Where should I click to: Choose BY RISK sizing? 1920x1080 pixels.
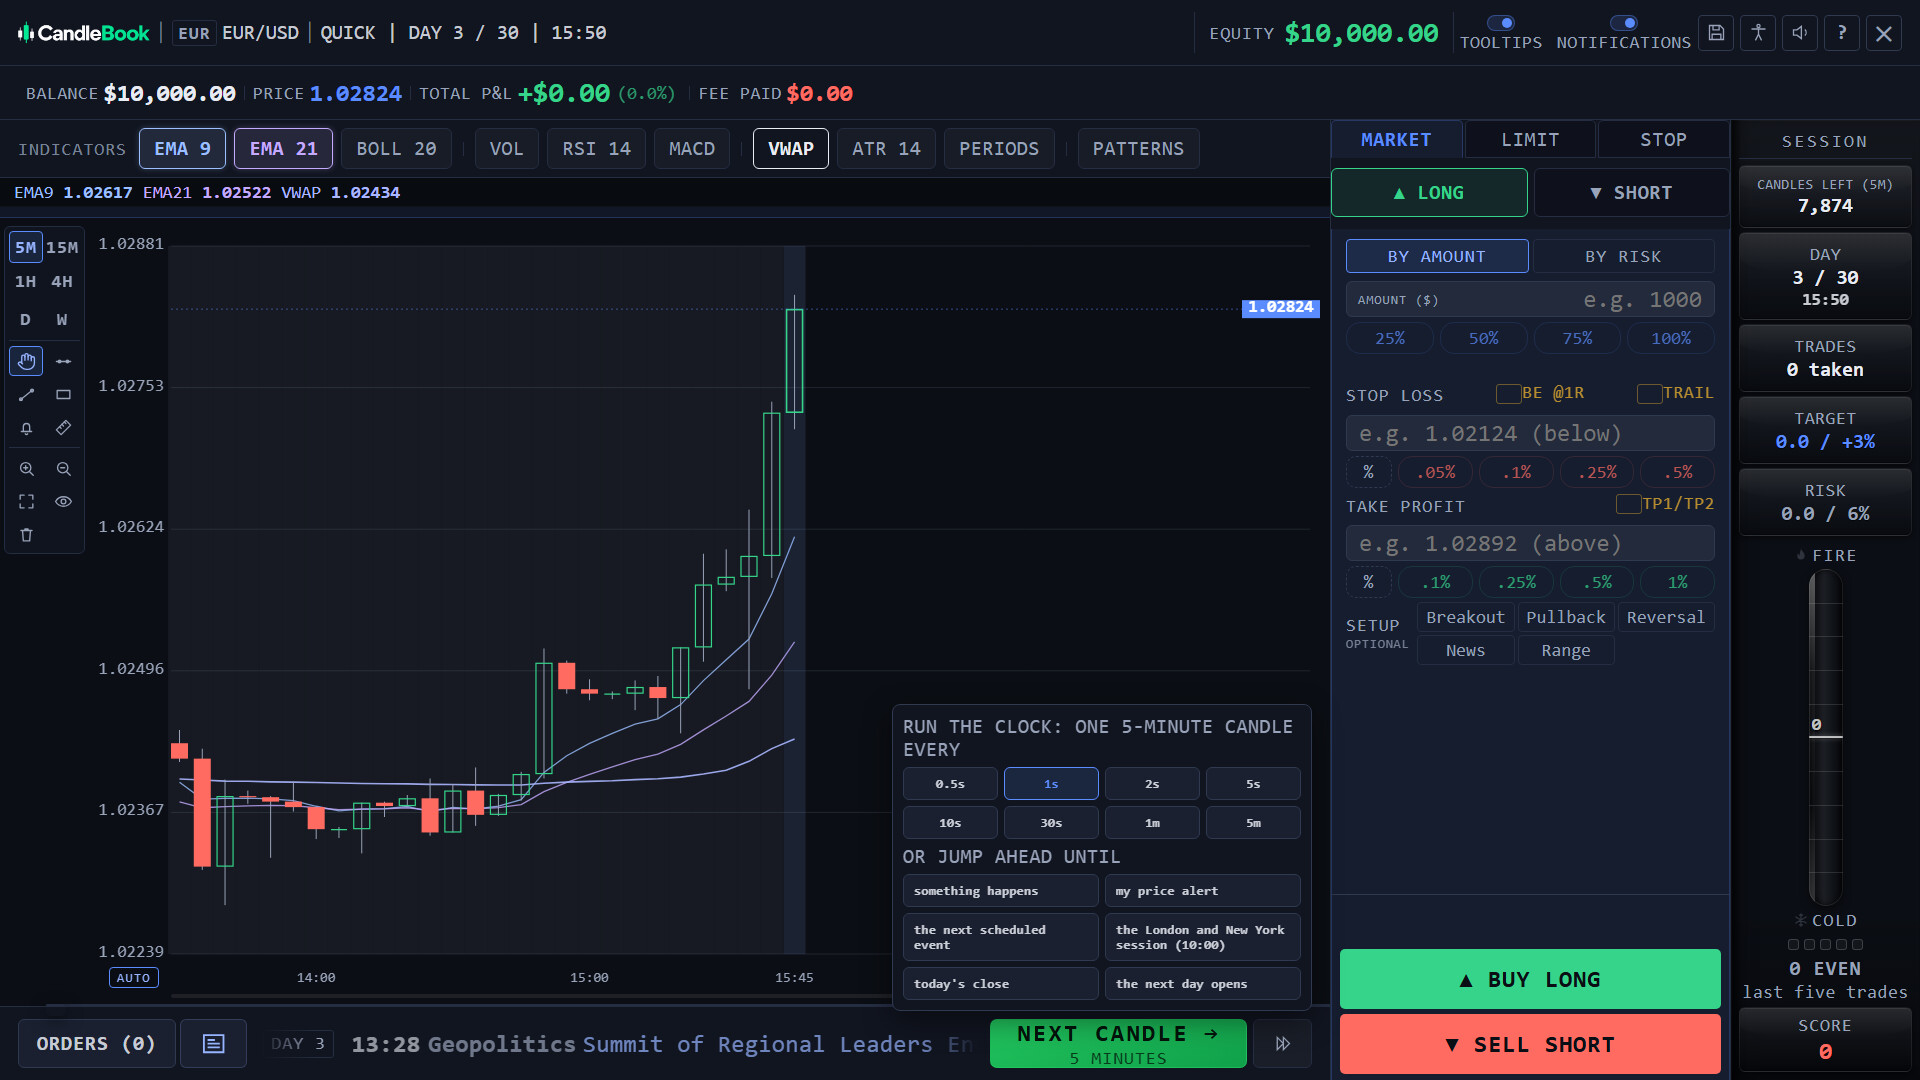pos(1623,257)
